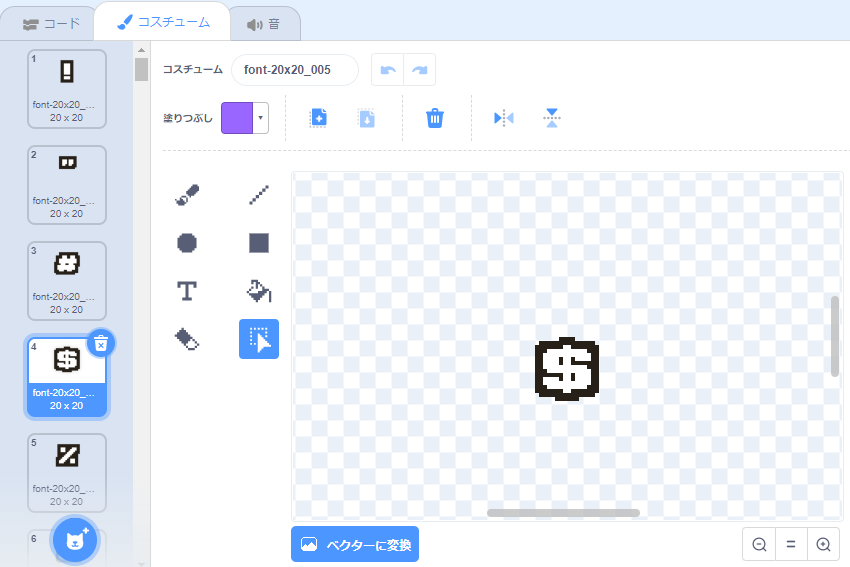Delete costume 4 with its trash badge
The height and width of the screenshot is (567, 850).
pos(101,344)
